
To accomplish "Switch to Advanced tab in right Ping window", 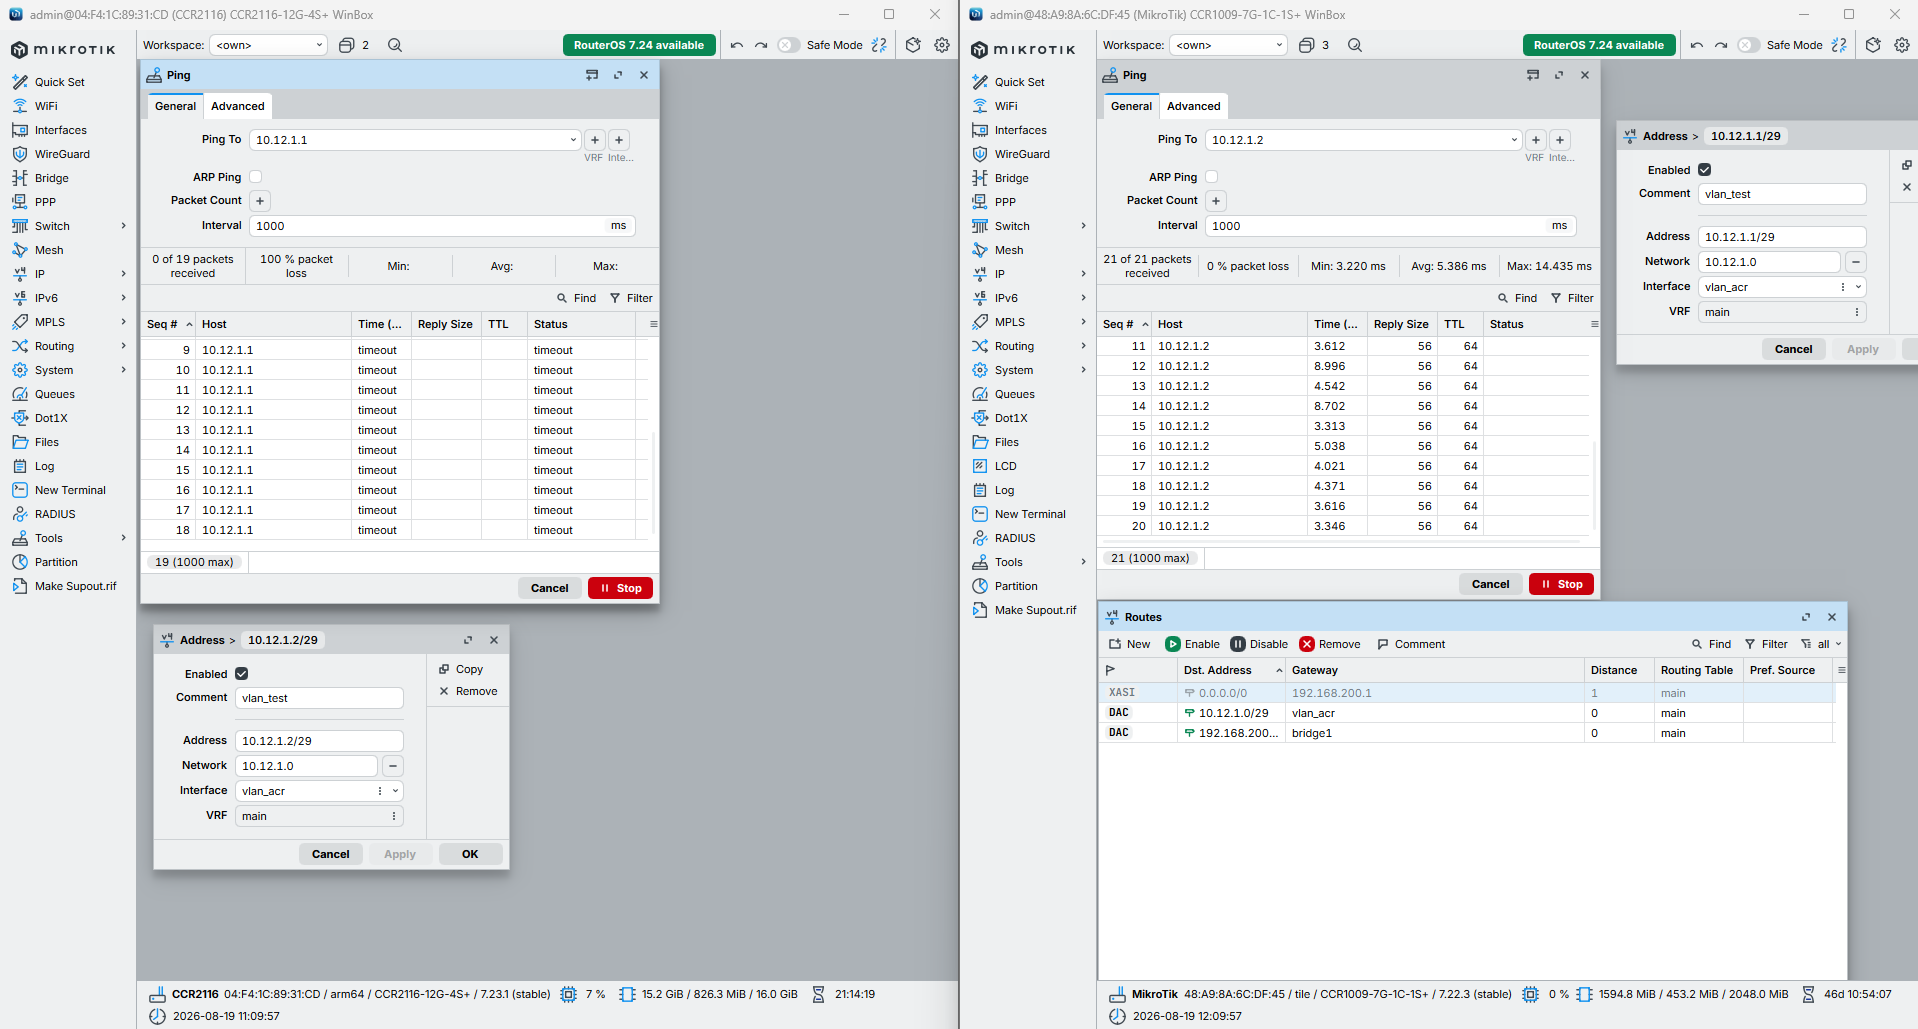I will point(1194,106).
